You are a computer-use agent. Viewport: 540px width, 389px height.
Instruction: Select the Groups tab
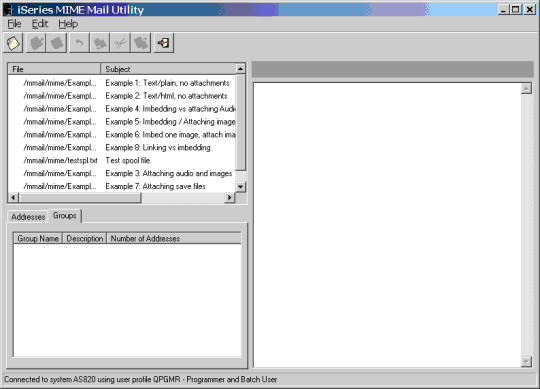pos(65,216)
